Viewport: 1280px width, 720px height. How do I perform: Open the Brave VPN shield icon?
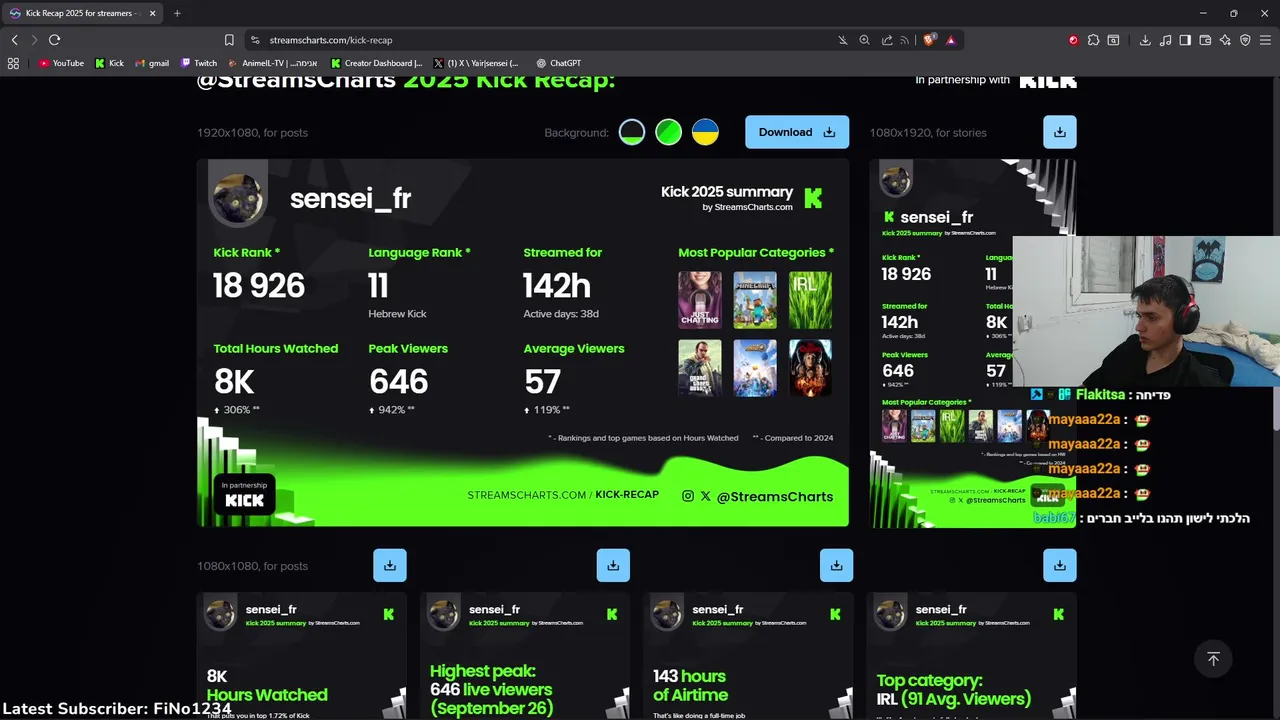click(1245, 40)
